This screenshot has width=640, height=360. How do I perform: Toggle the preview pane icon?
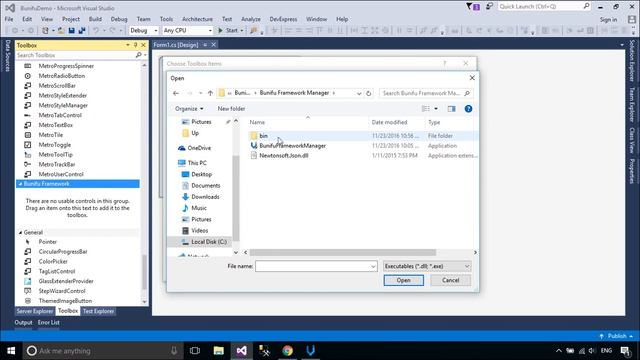pos(451,109)
